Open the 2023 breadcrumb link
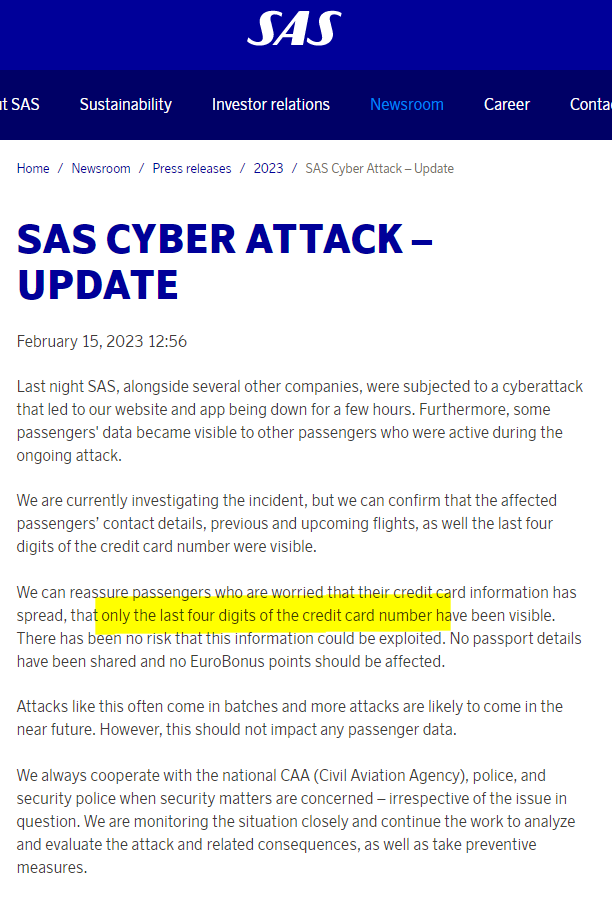This screenshot has width=612, height=902. click(269, 169)
